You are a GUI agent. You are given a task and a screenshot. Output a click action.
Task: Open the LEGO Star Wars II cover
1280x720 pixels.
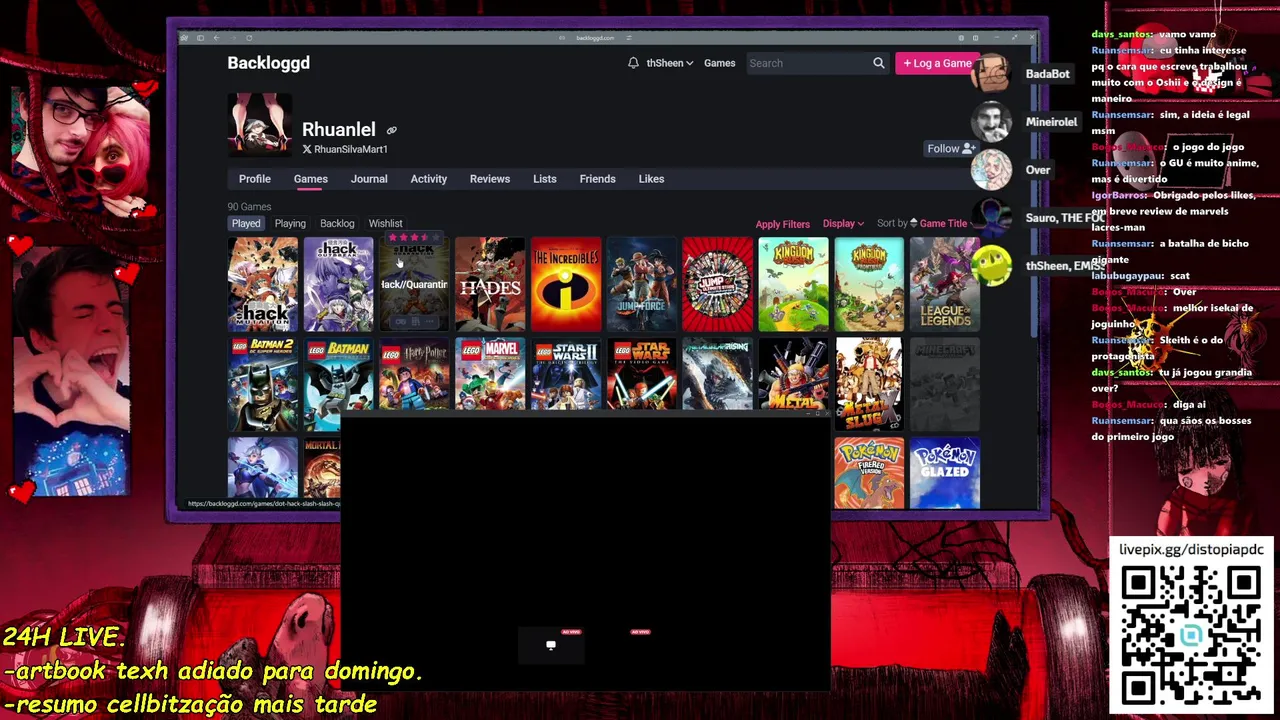coord(566,374)
